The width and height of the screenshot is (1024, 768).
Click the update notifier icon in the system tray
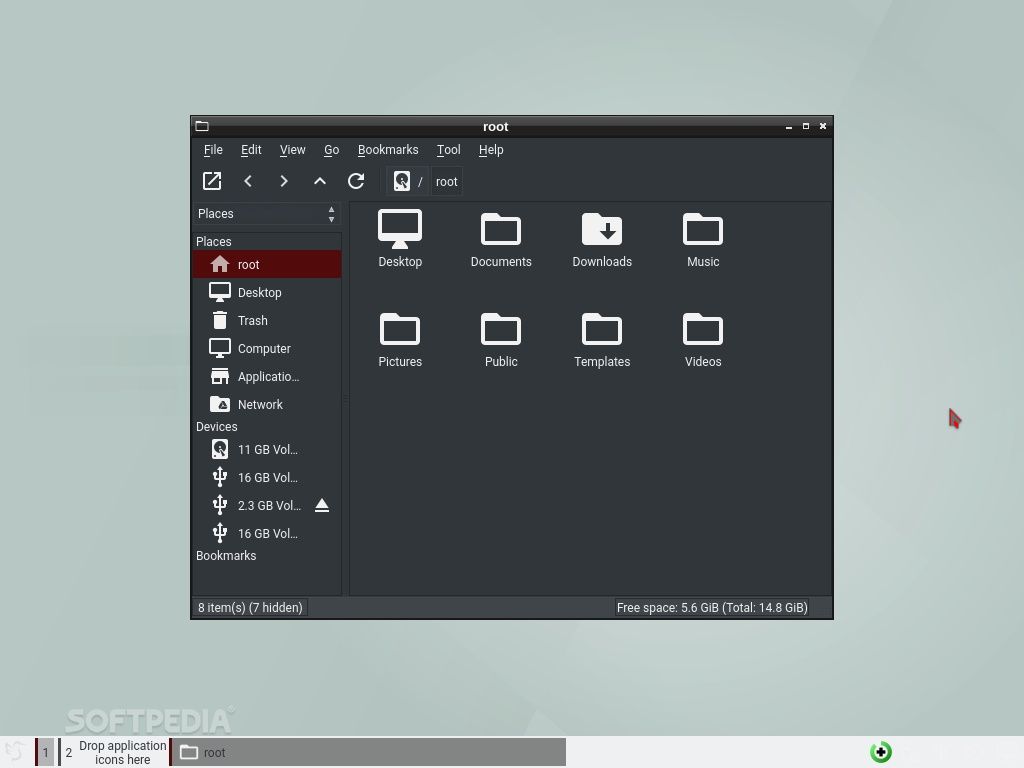point(881,752)
